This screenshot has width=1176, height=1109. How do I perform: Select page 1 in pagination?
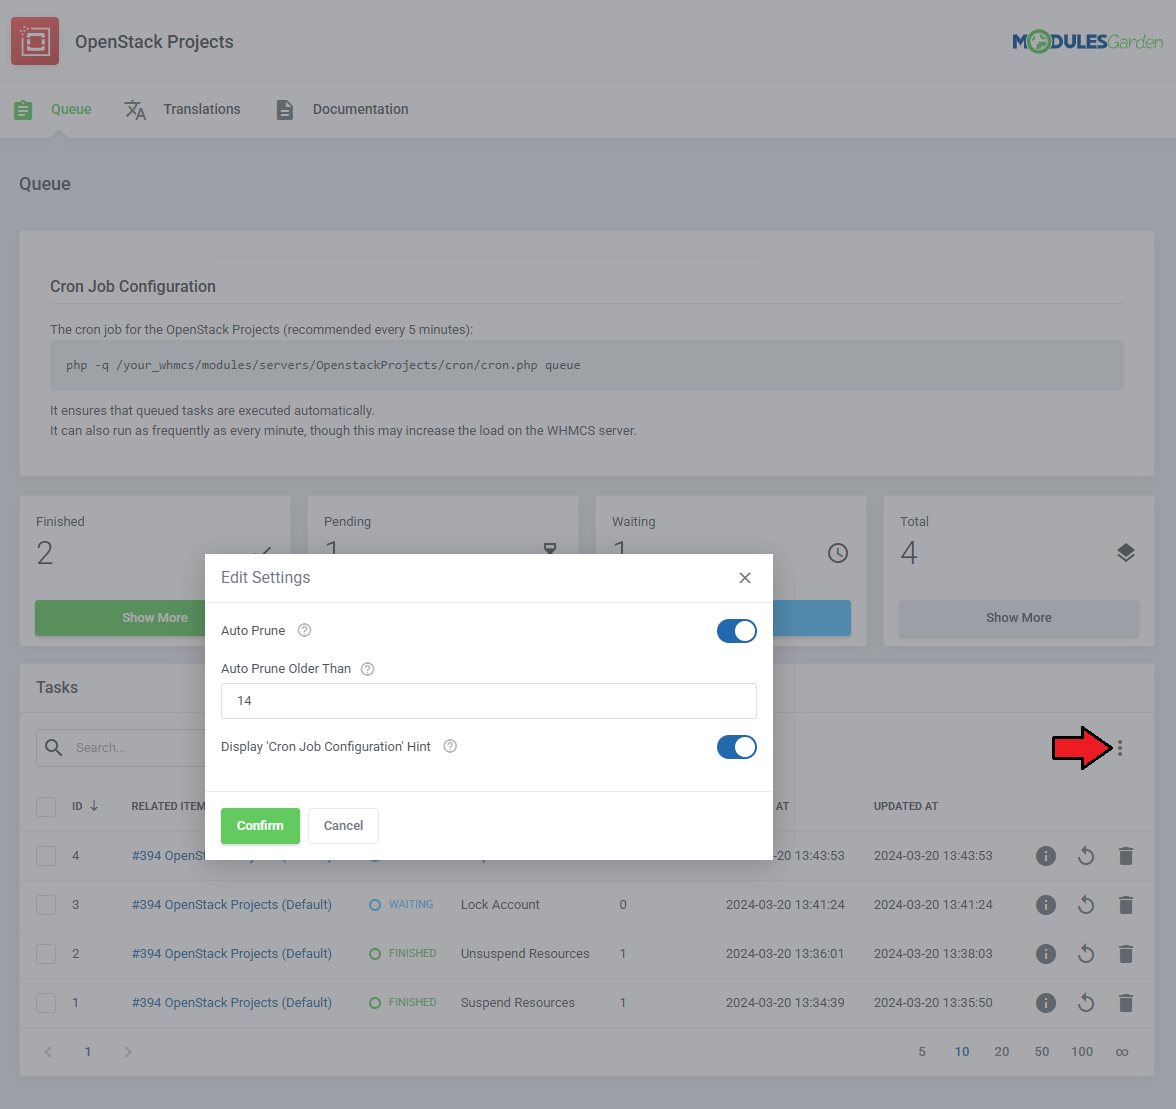(x=88, y=1052)
